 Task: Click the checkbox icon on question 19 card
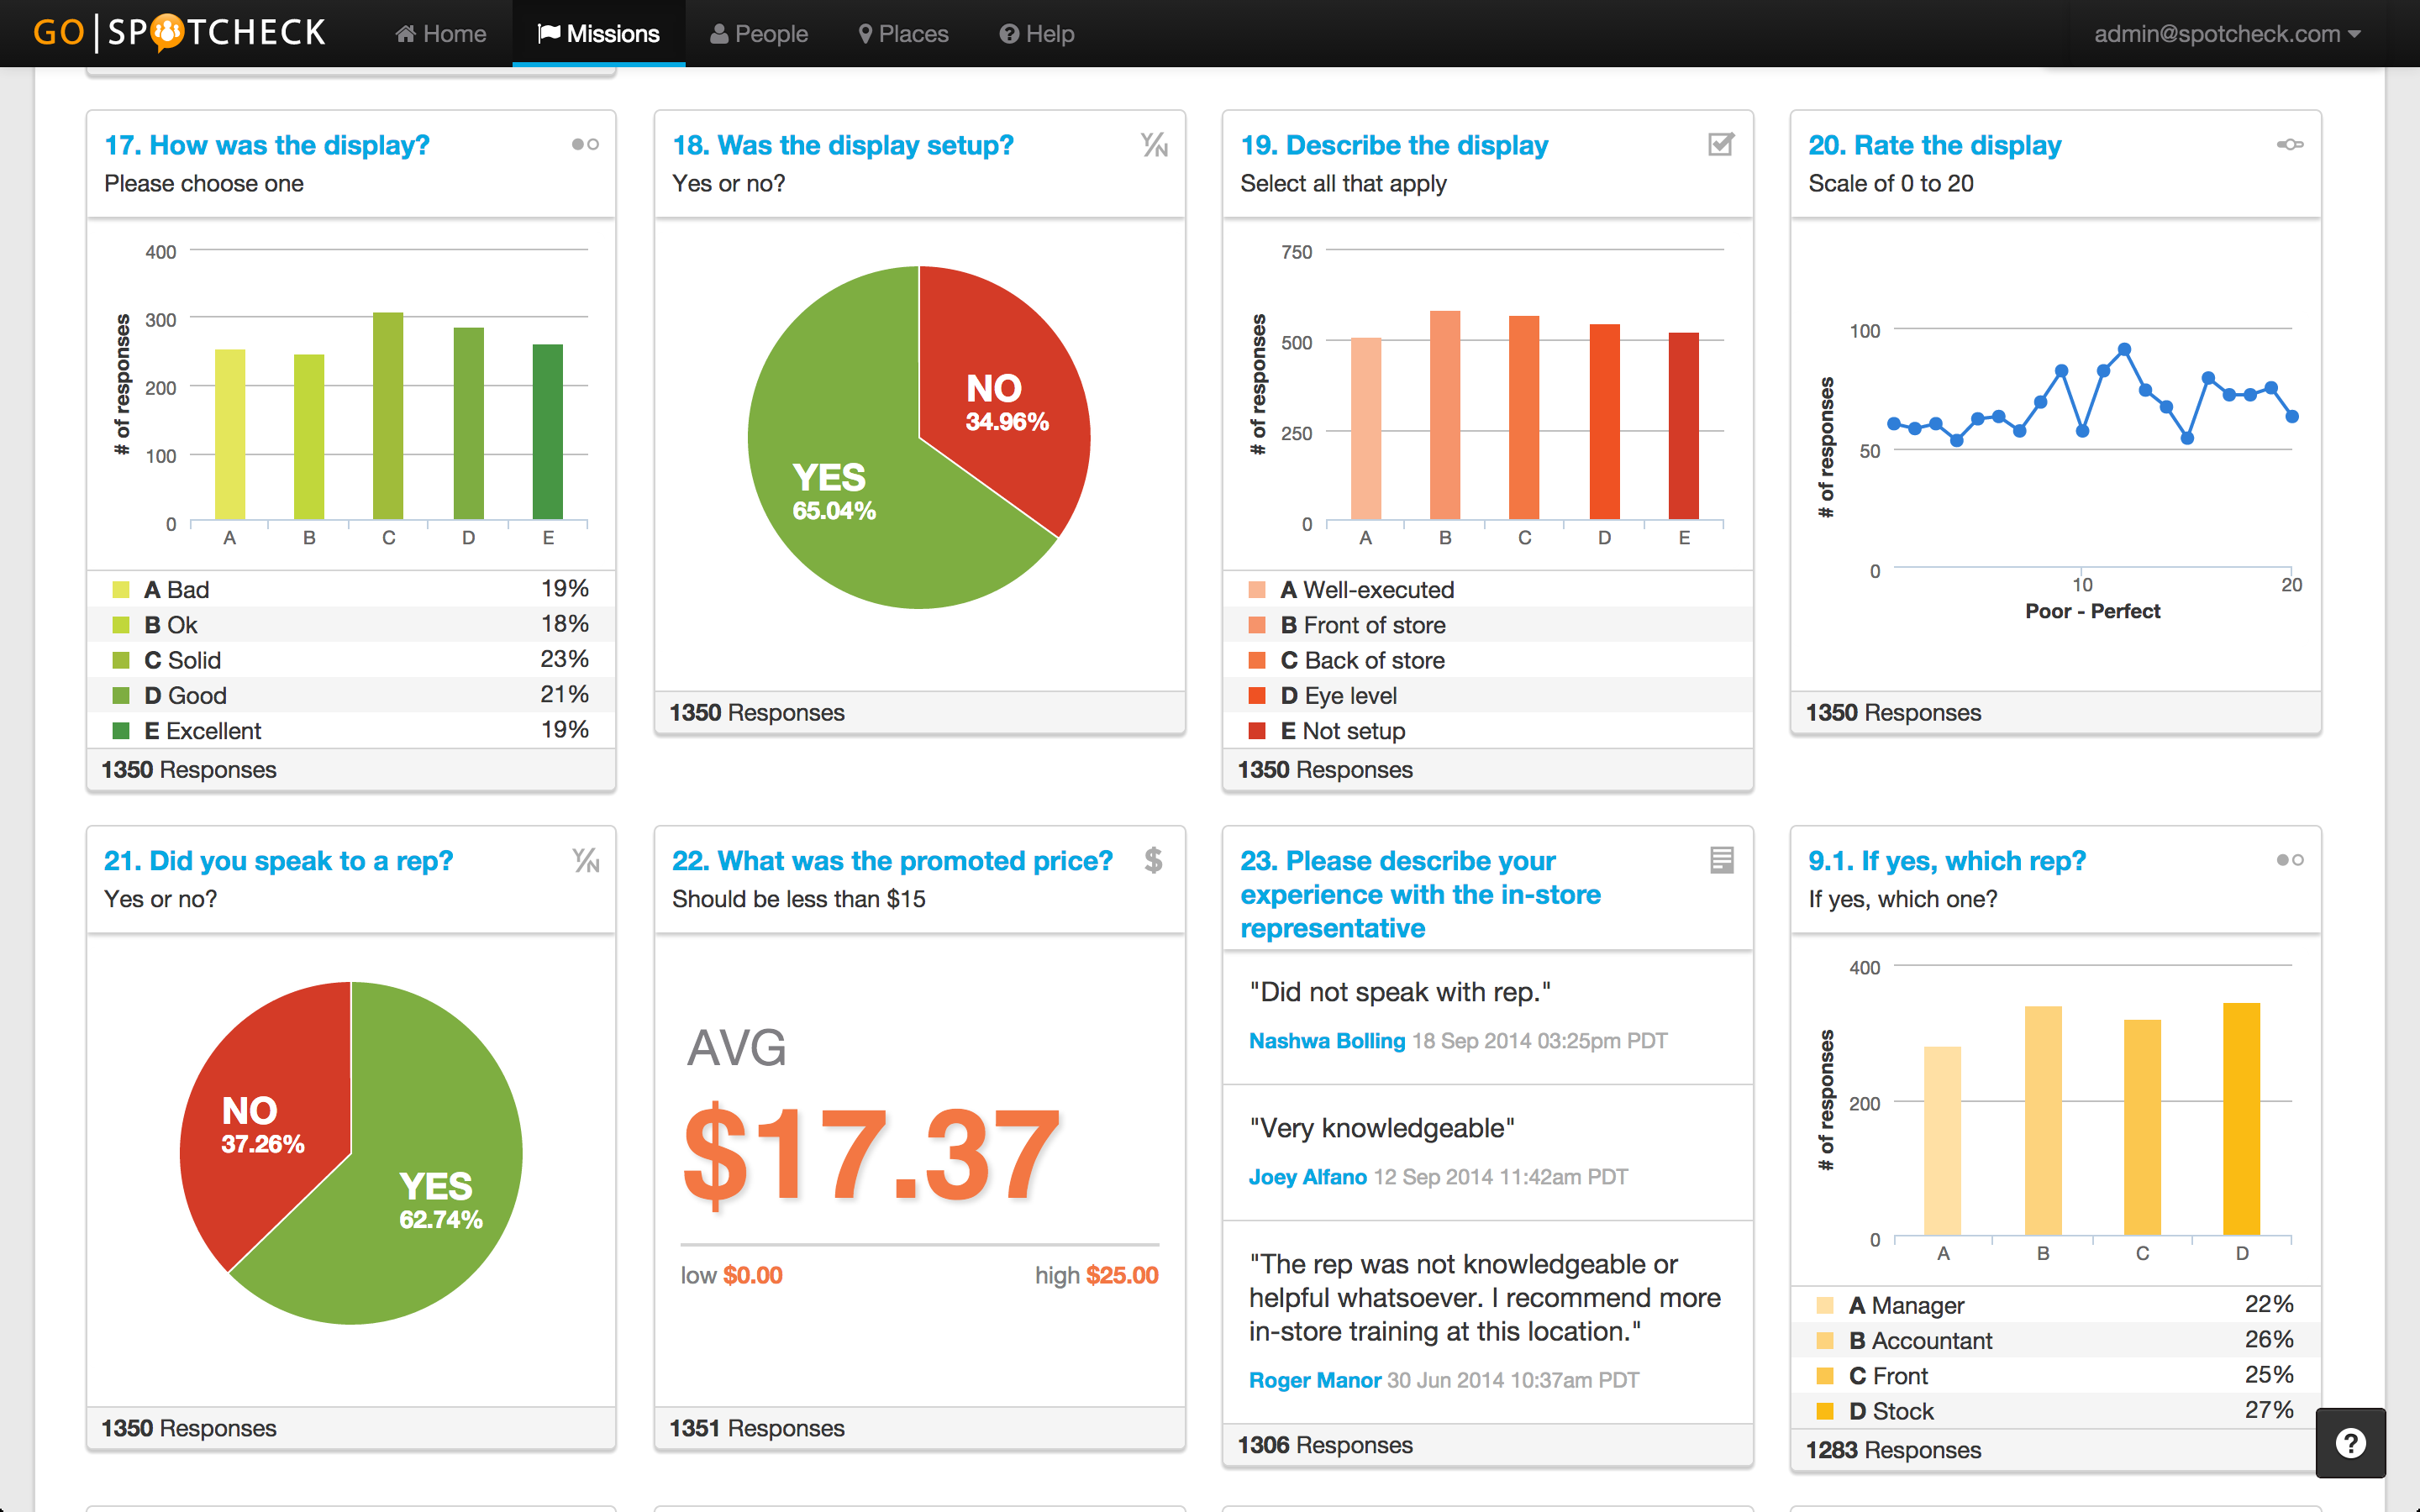[1720, 145]
